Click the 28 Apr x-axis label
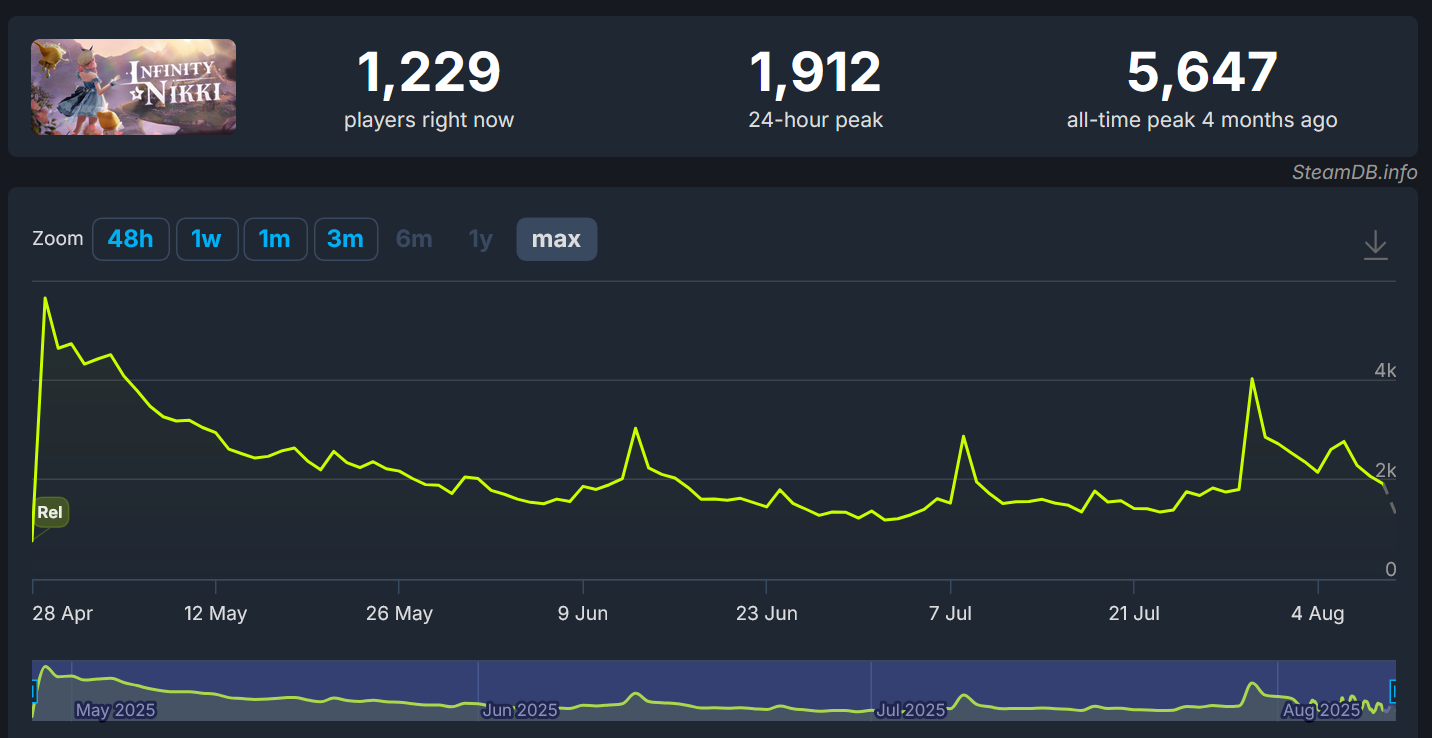 click(62, 613)
